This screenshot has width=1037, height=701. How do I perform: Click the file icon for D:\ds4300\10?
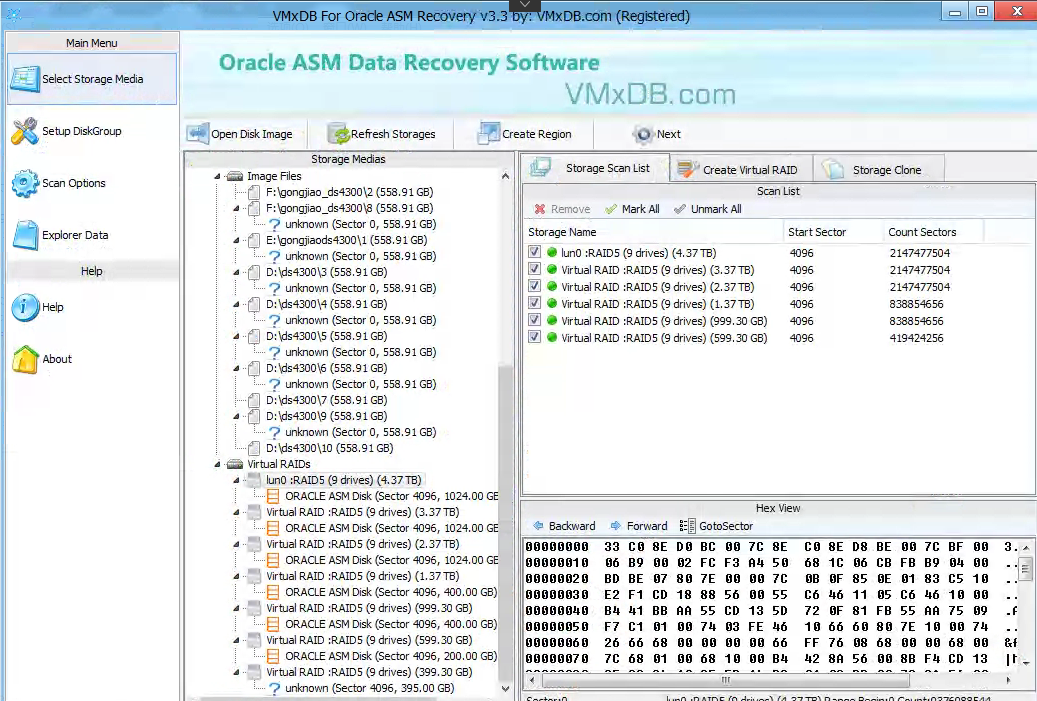(254, 448)
